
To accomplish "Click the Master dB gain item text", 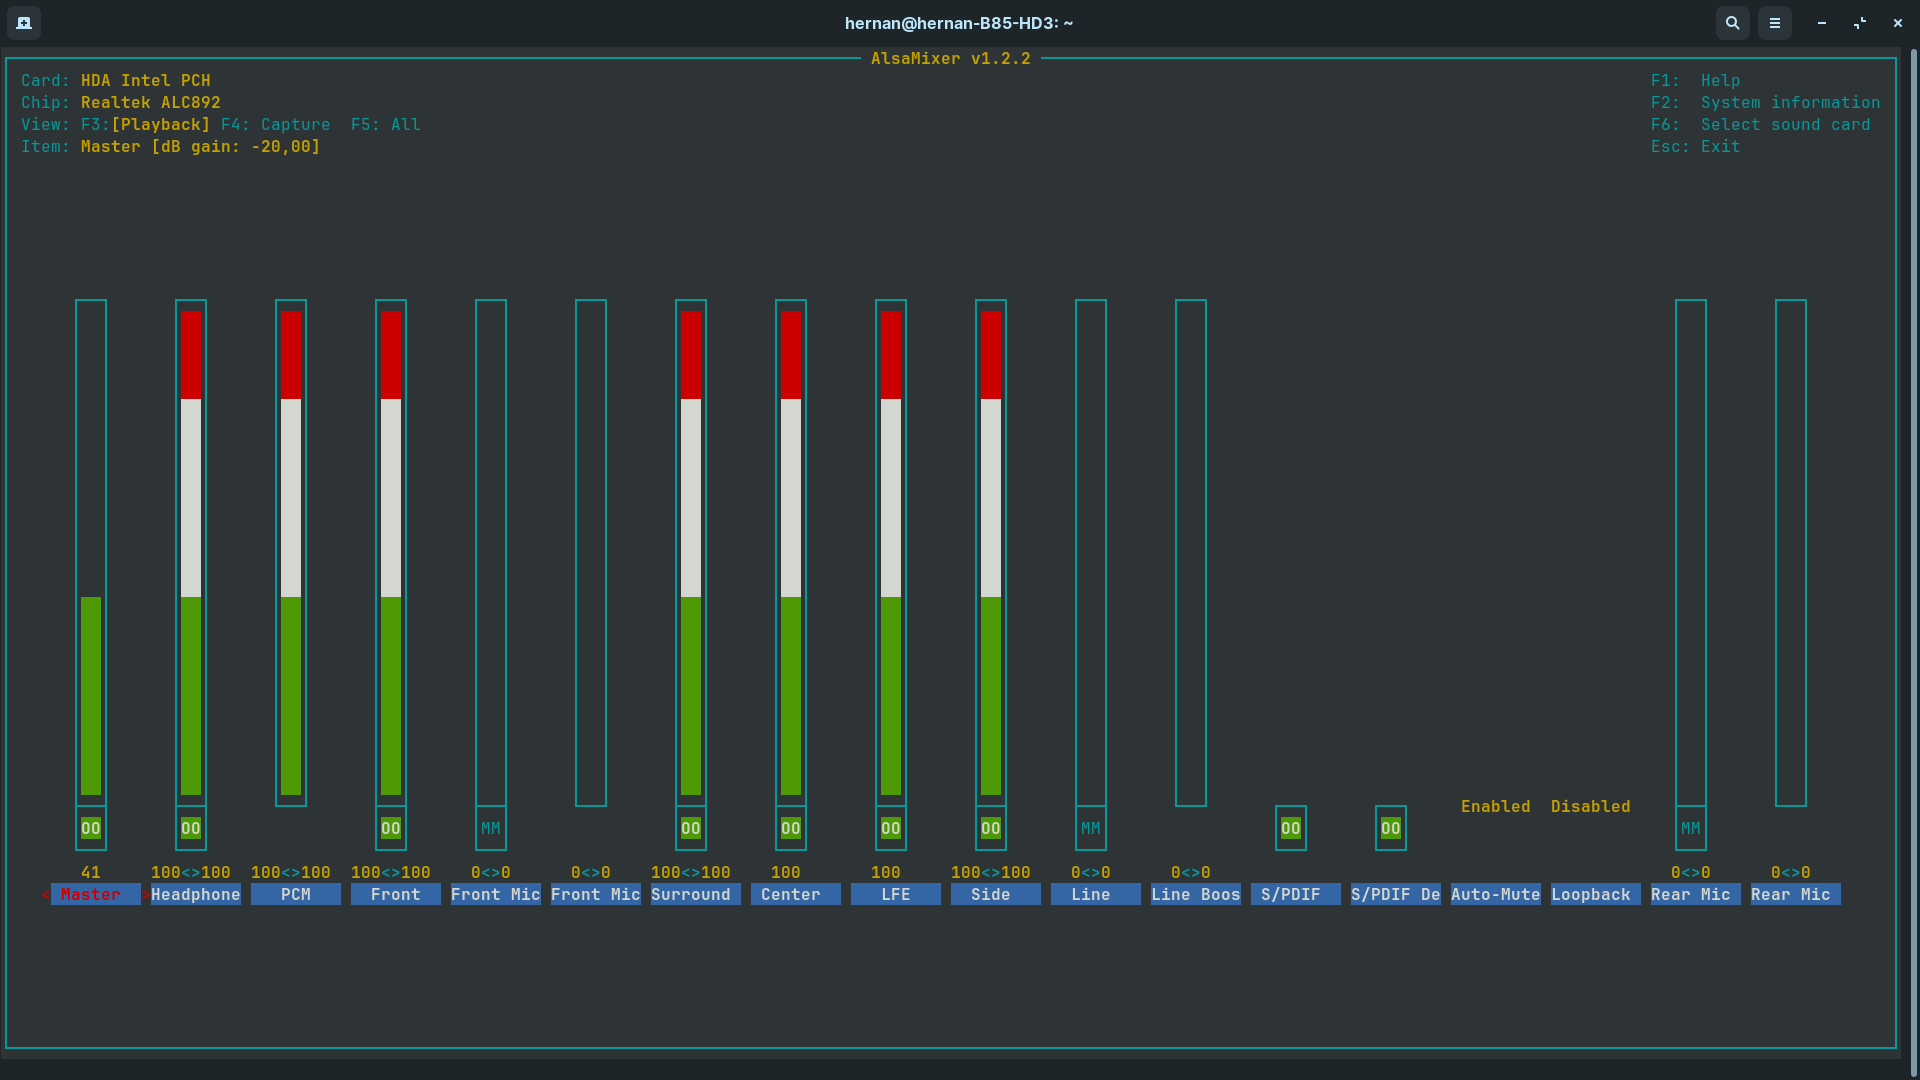I will [x=201, y=146].
